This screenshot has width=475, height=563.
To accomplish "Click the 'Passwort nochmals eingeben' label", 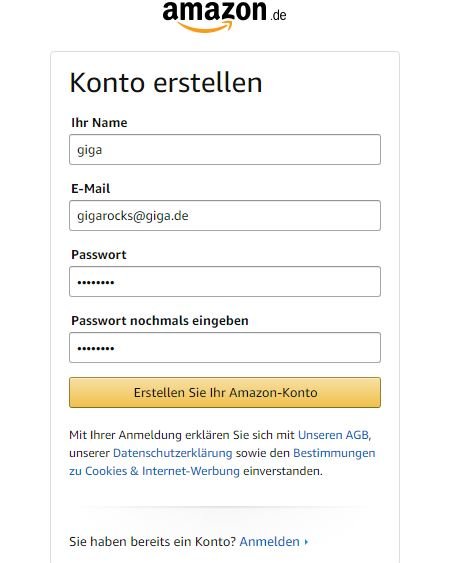I will [160, 320].
